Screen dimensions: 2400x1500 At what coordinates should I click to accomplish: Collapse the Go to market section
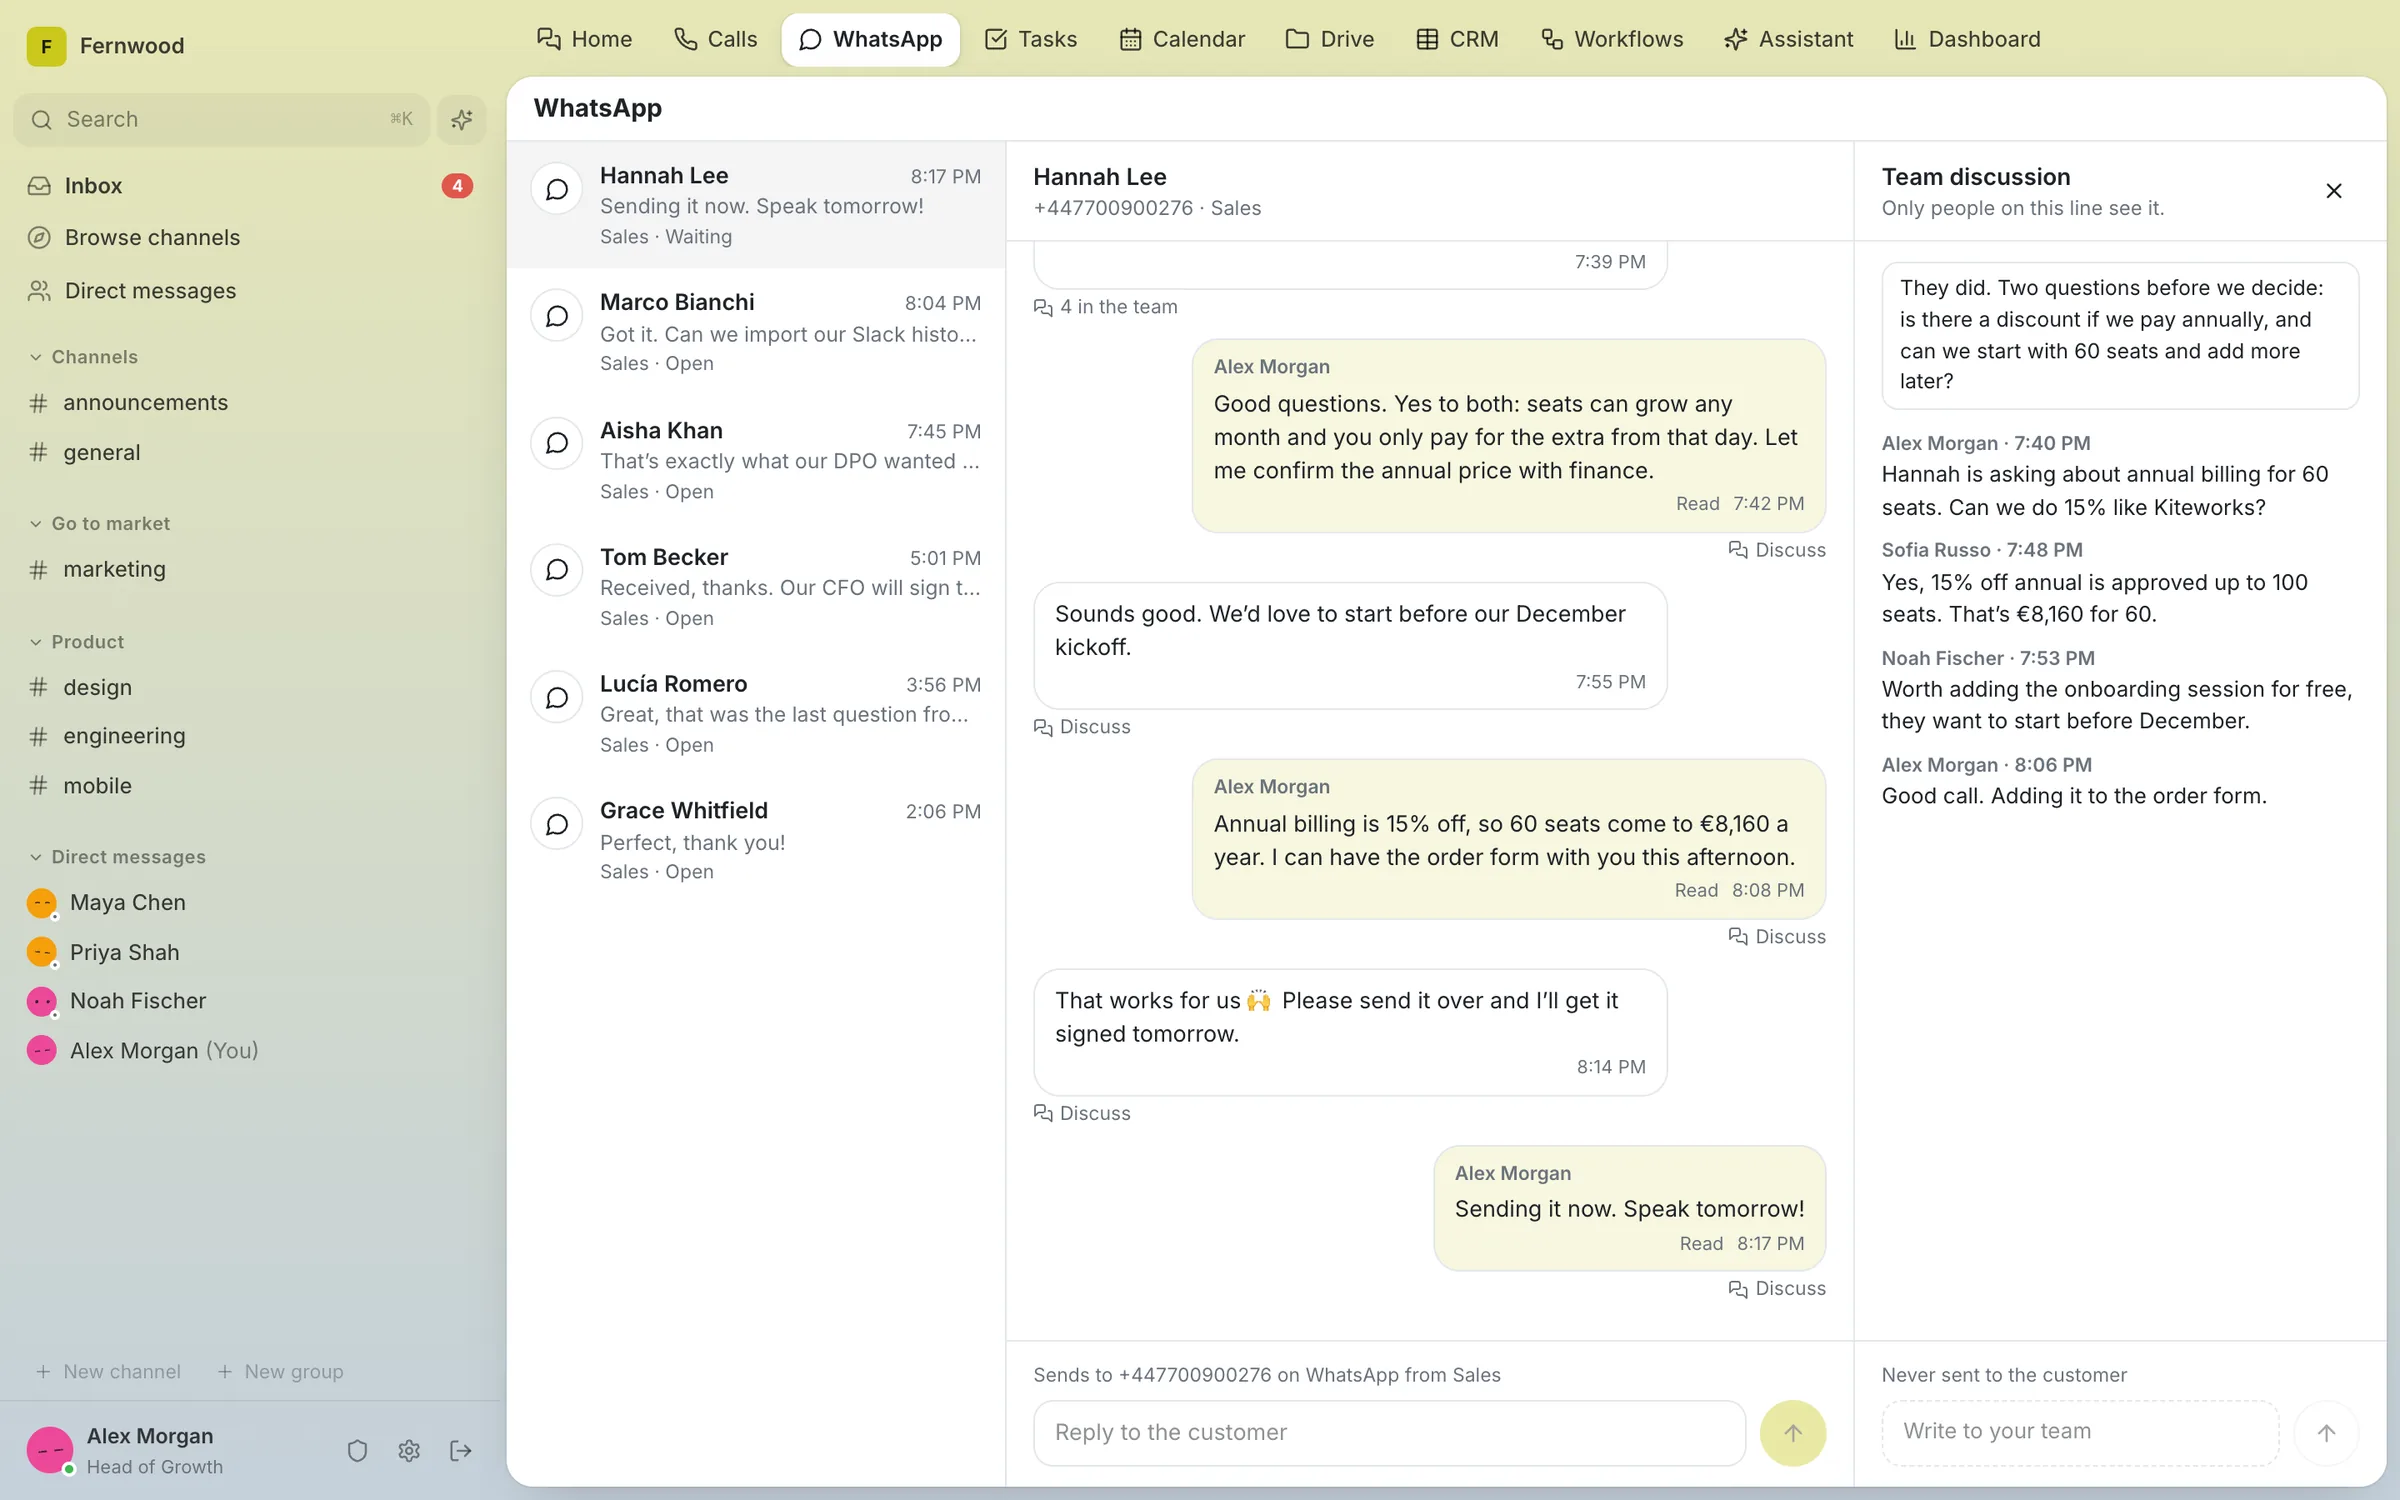100,524
